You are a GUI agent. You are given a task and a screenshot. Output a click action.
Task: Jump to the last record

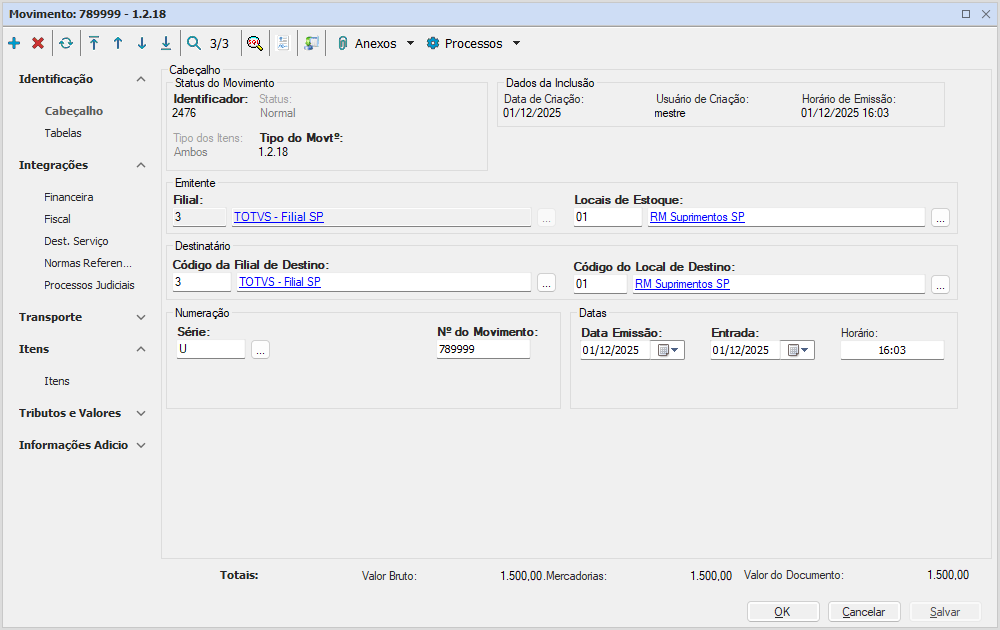pyautogui.click(x=166, y=43)
